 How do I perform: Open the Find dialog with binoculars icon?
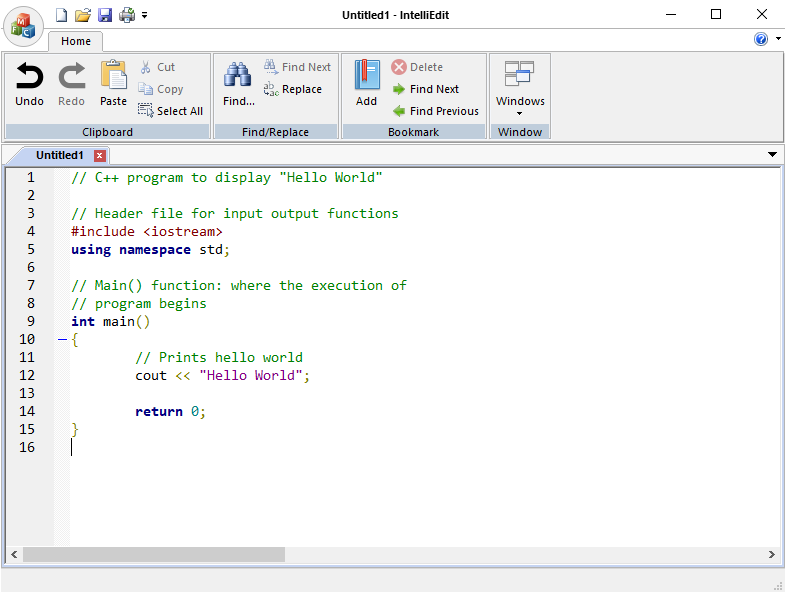coord(238,83)
